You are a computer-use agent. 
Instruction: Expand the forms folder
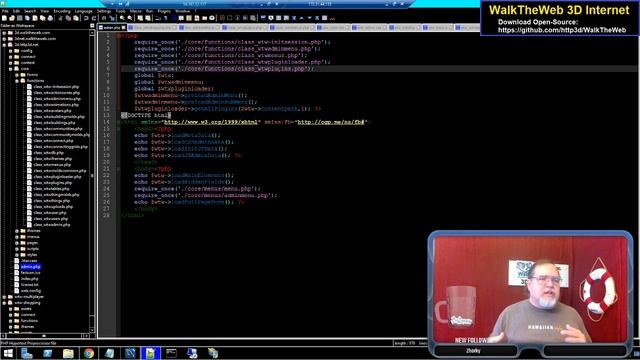point(17,75)
